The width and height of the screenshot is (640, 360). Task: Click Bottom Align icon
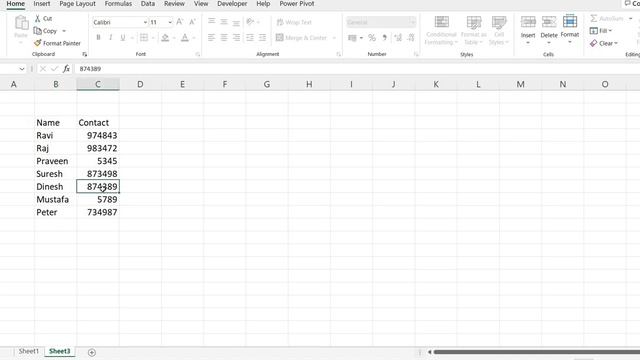point(236,22)
